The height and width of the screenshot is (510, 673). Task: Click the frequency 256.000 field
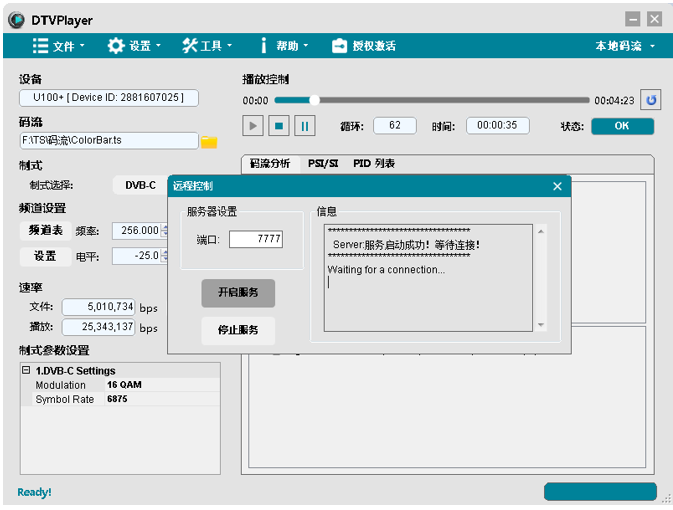tap(136, 231)
